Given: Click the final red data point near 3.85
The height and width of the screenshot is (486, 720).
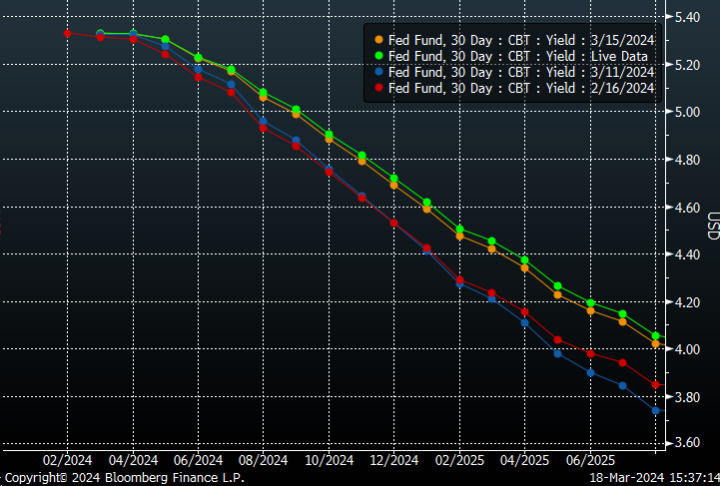Looking at the screenshot, I should coord(656,384).
